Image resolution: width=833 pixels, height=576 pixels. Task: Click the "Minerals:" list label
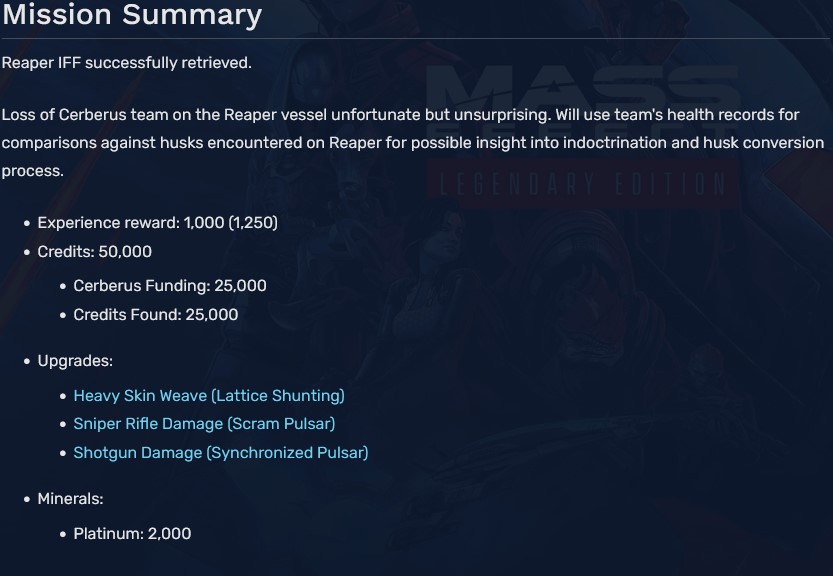(70, 499)
